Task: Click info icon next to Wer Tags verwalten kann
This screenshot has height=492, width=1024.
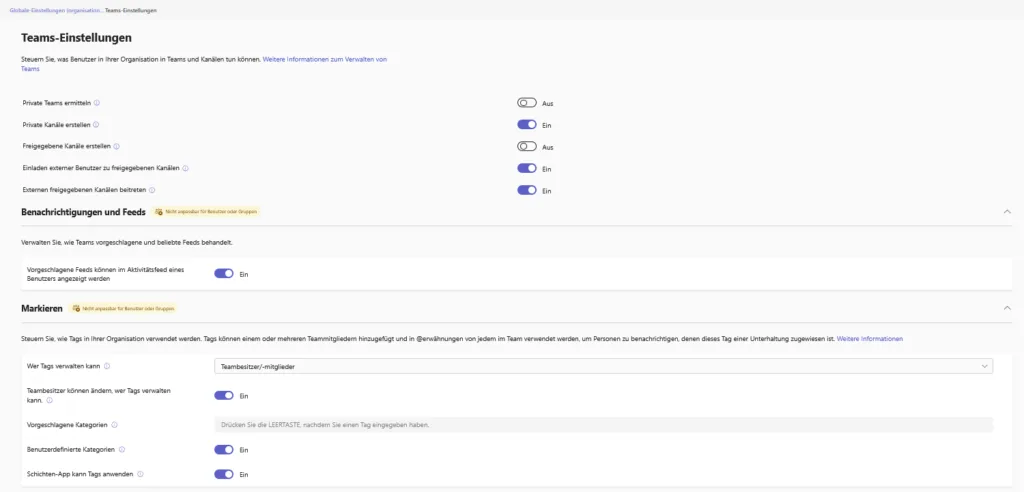Action: (107, 366)
